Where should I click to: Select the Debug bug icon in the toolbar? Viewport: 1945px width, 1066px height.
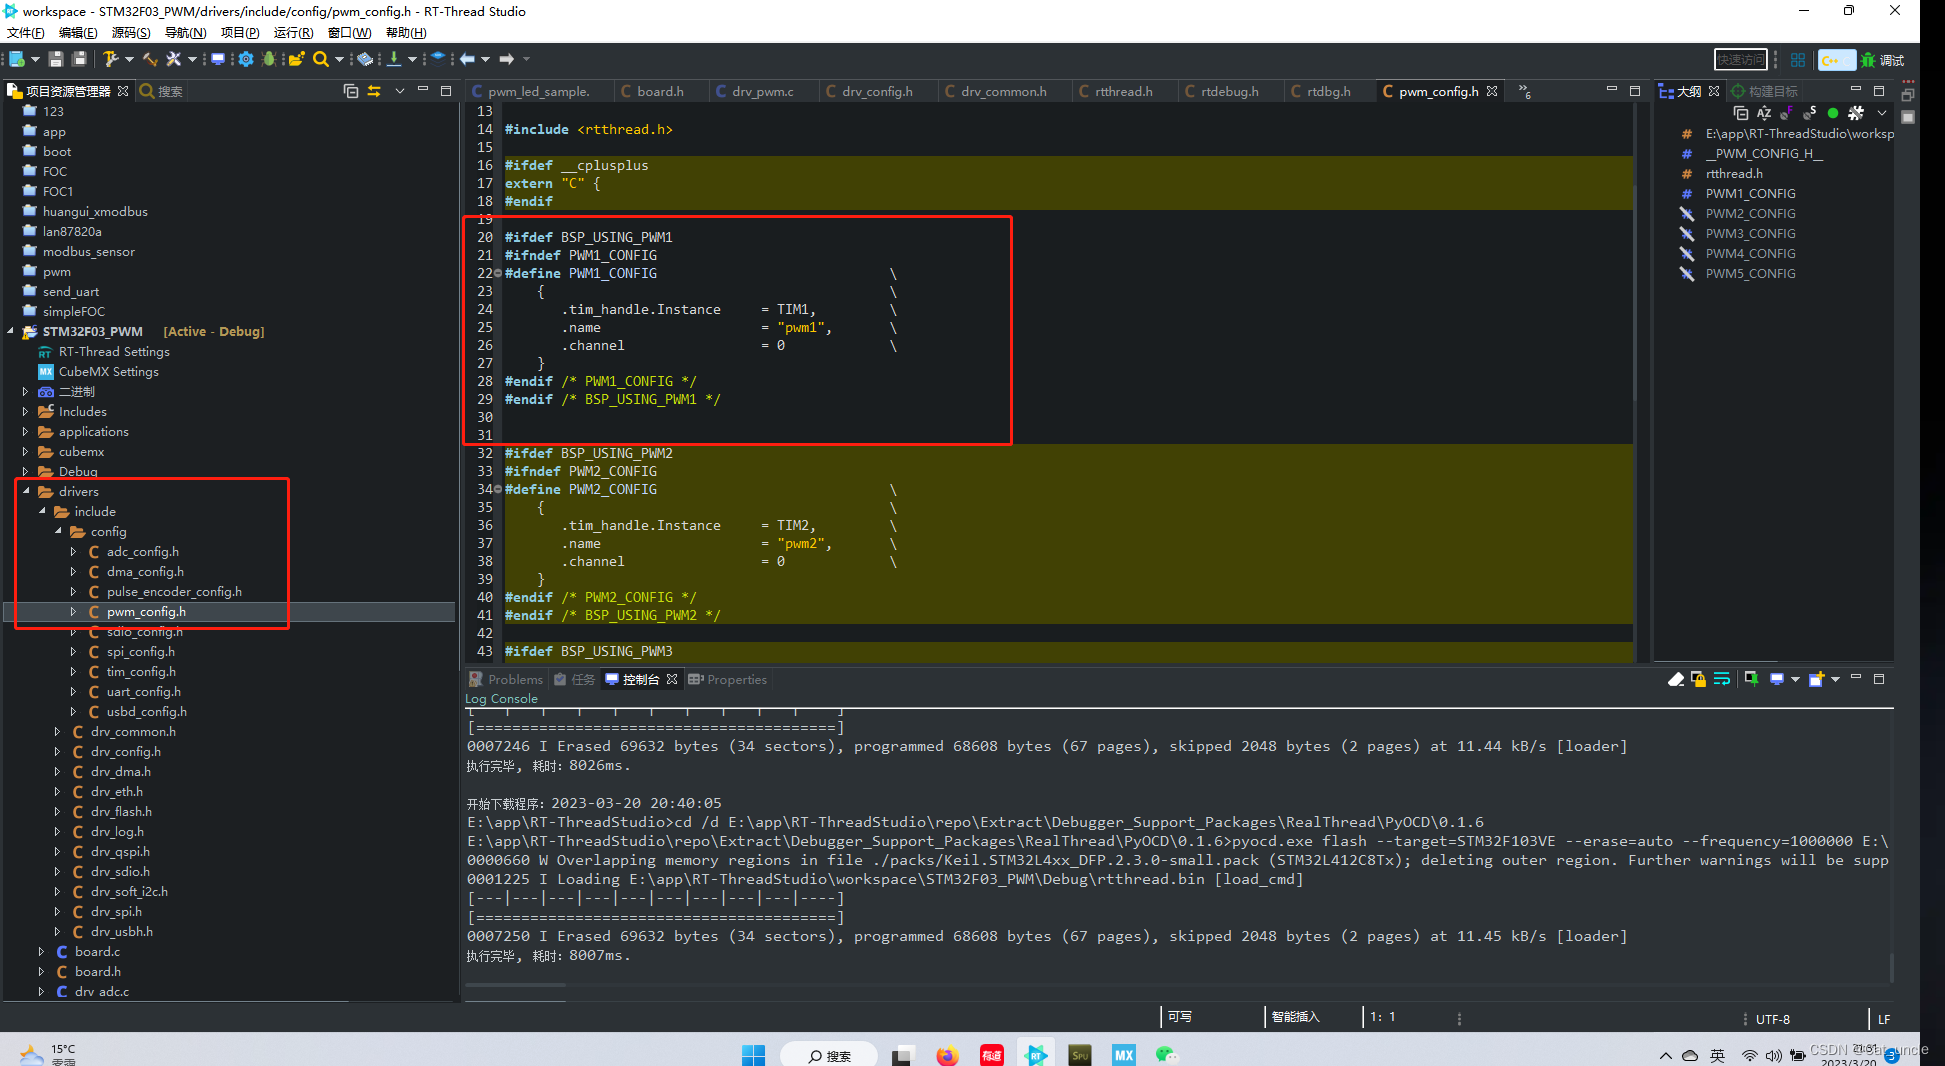(269, 58)
